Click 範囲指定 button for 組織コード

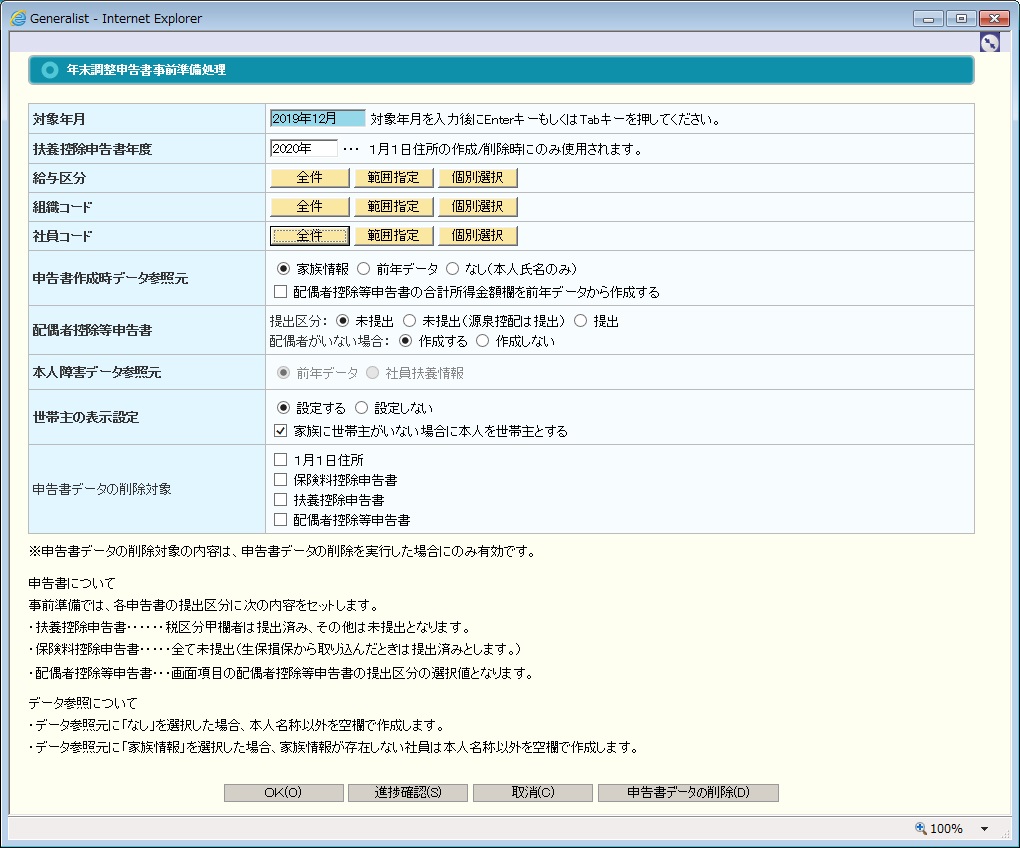point(394,207)
